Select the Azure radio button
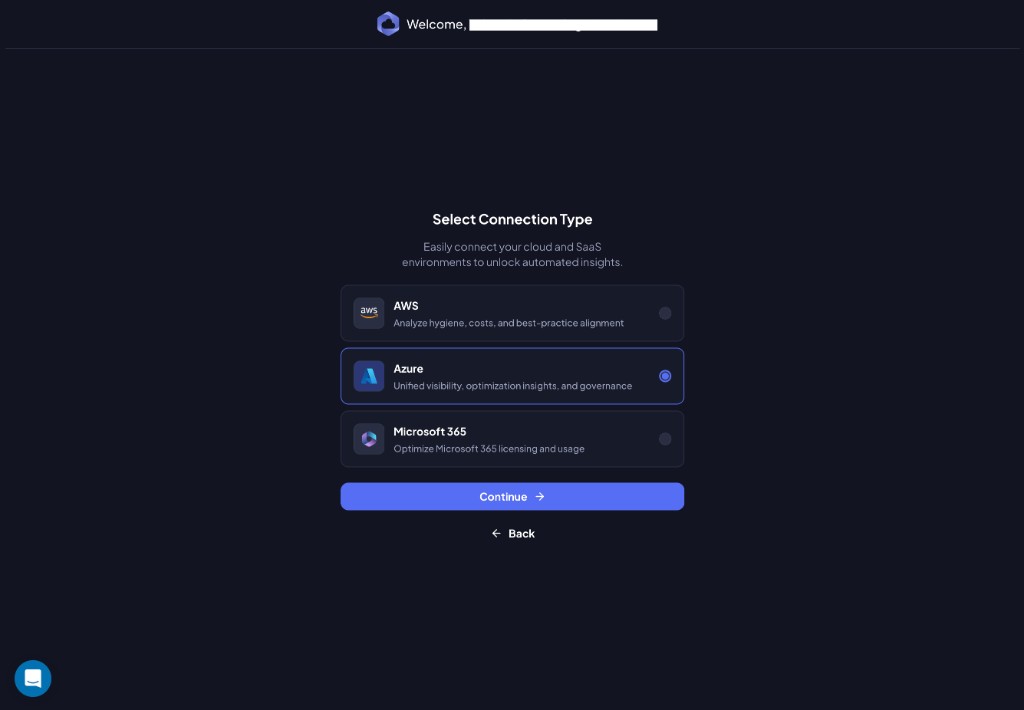 pos(665,376)
